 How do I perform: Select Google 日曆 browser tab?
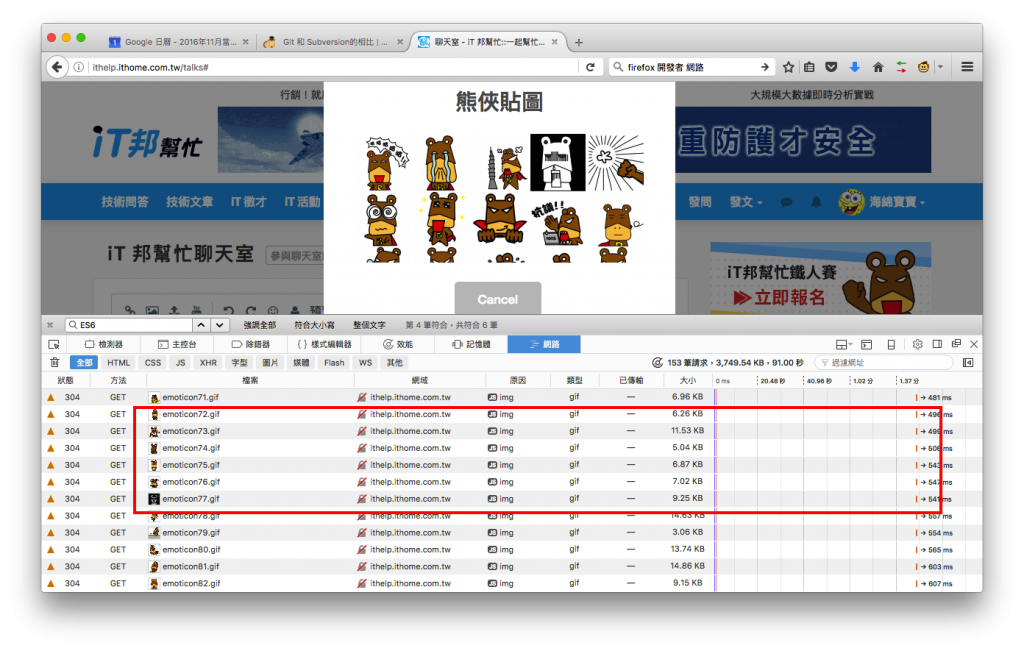coord(179,42)
